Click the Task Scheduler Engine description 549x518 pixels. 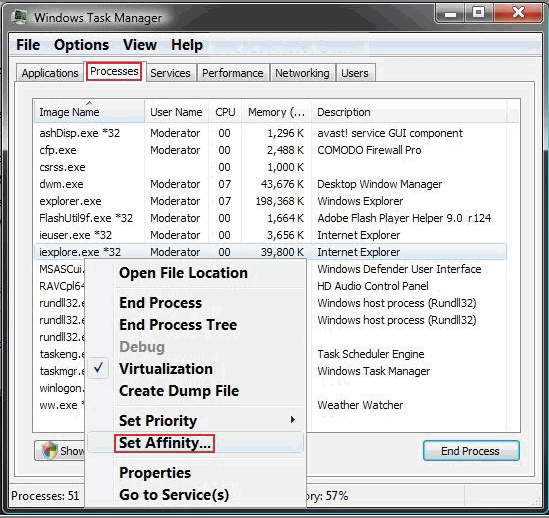(371, 354)
